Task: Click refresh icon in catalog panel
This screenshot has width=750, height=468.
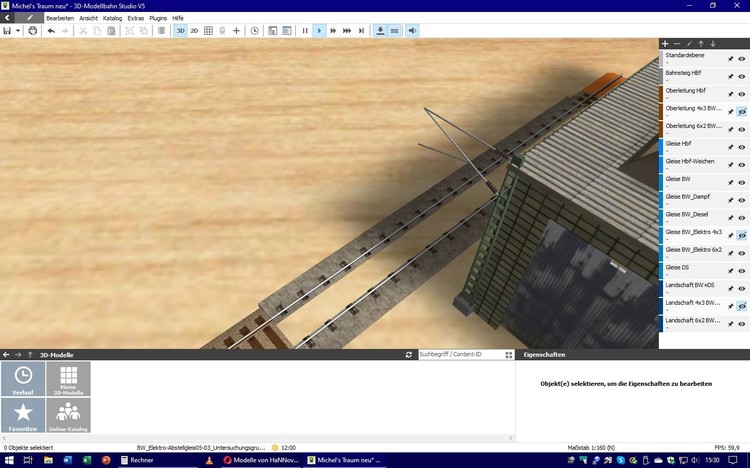Action: (x=409, y=355)
